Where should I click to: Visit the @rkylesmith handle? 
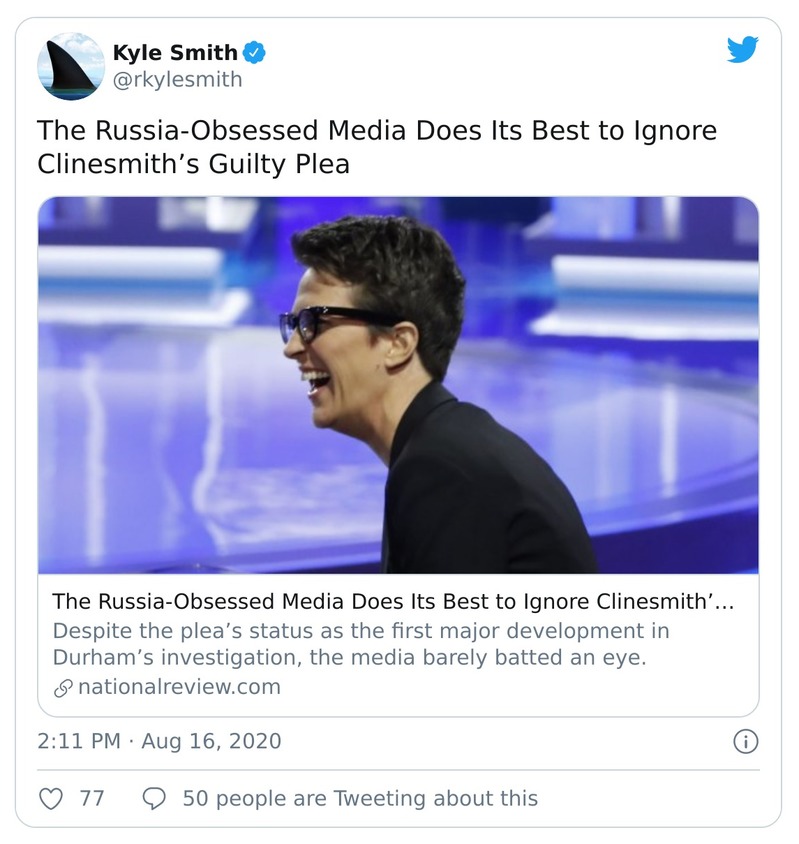pyautogui.click(x=177, y=79)
